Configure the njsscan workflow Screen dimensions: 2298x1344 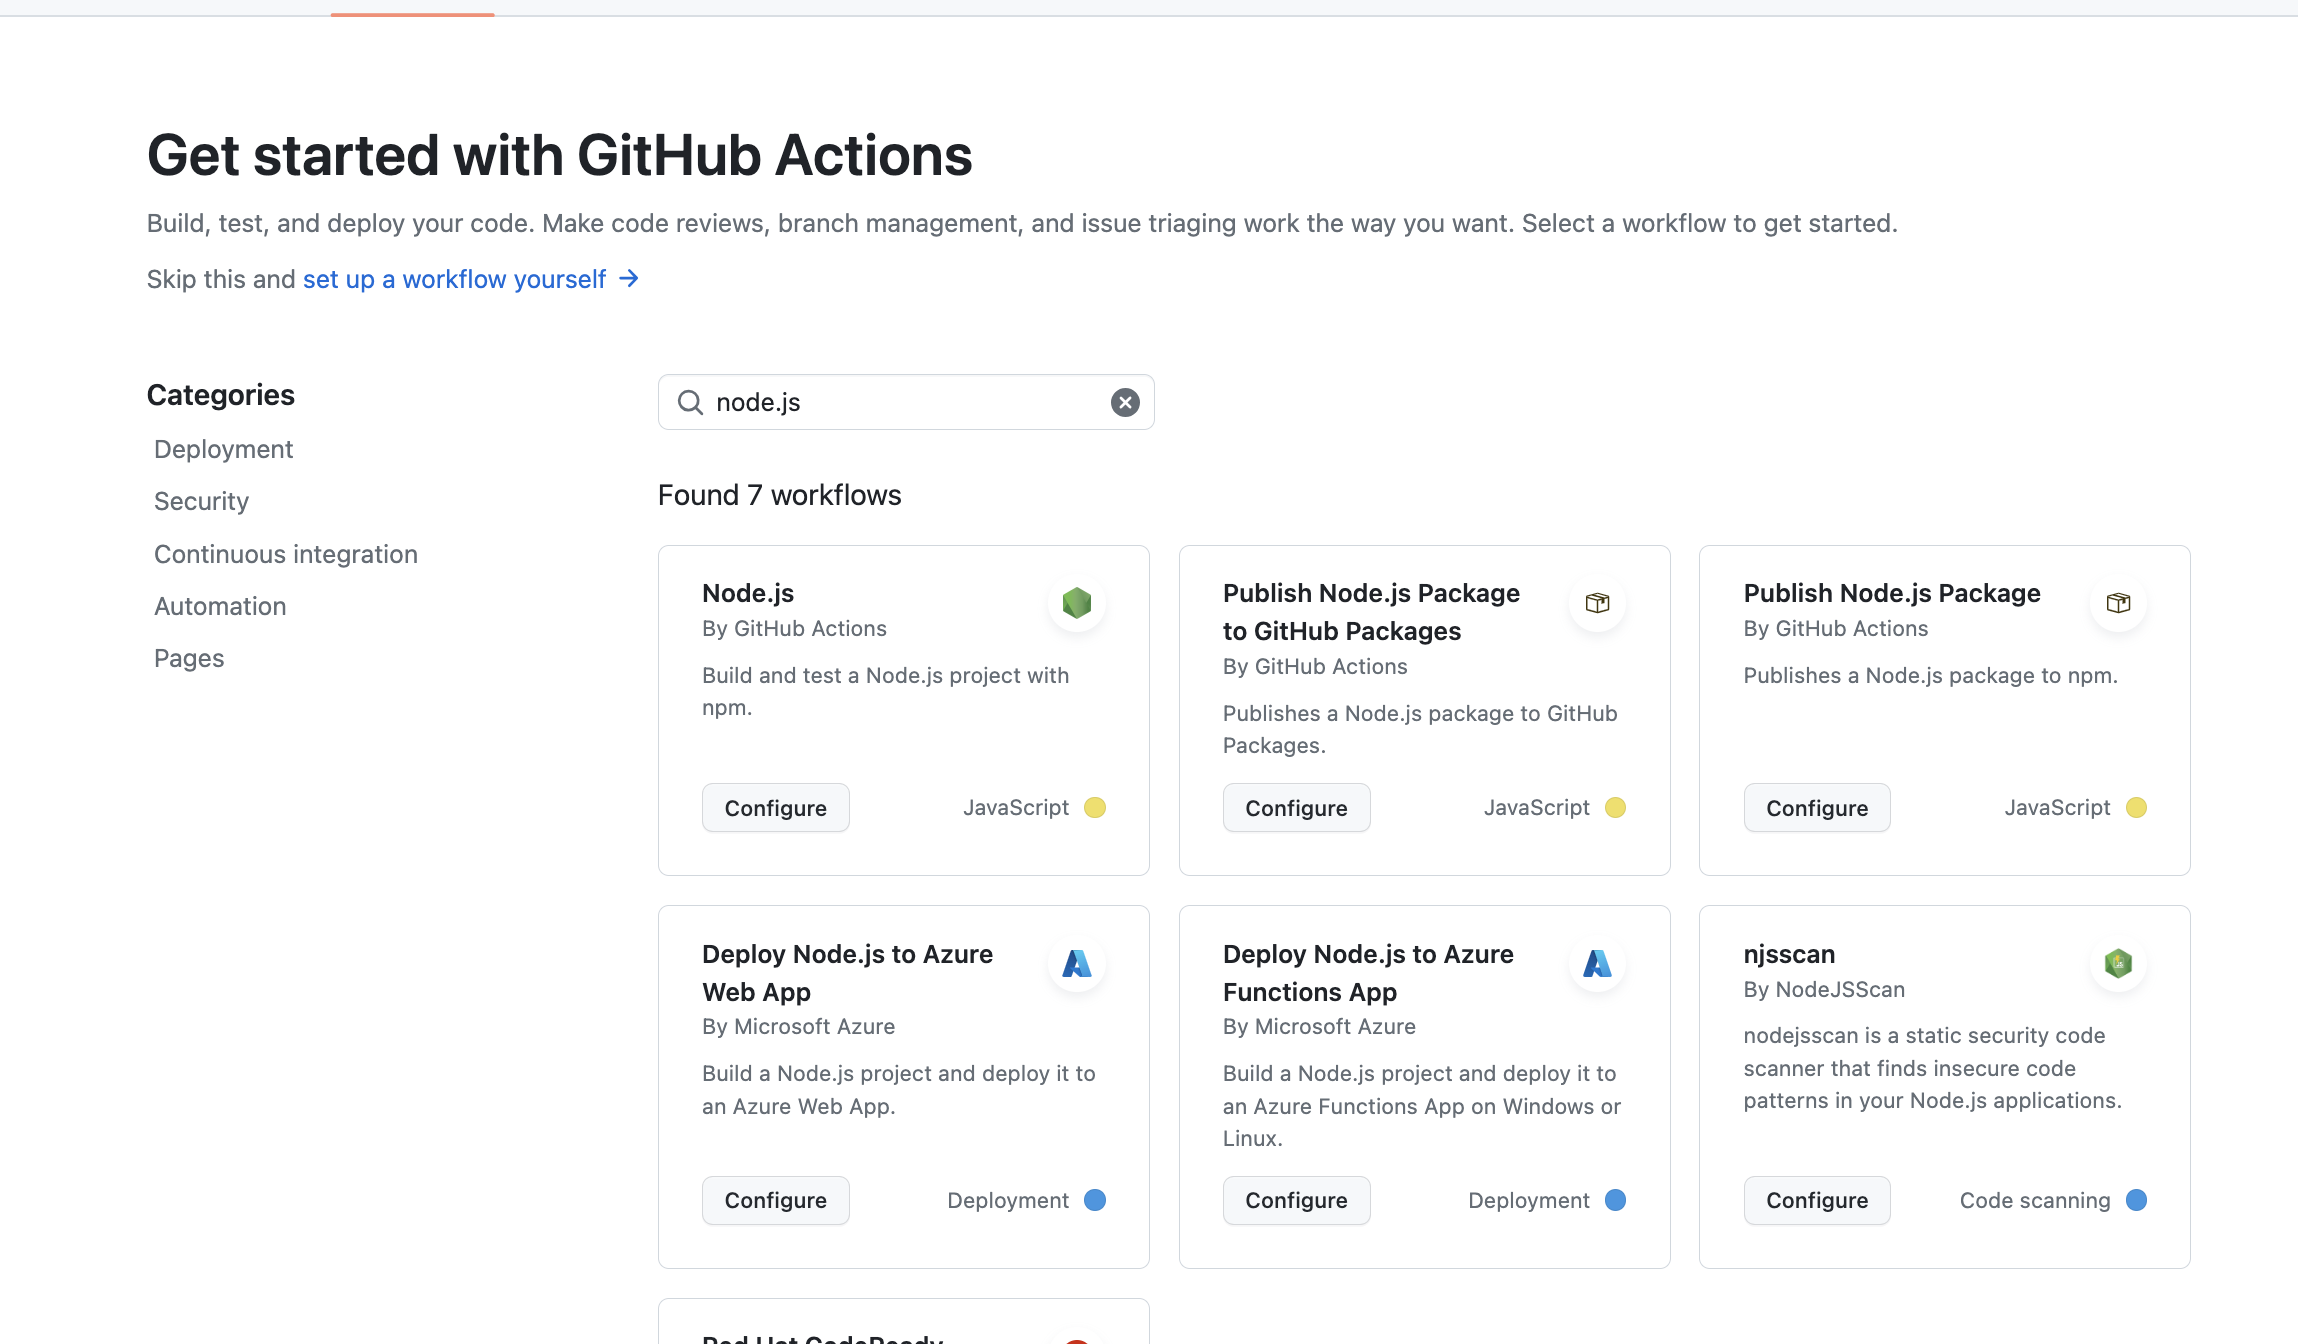coord(1817,1200)
